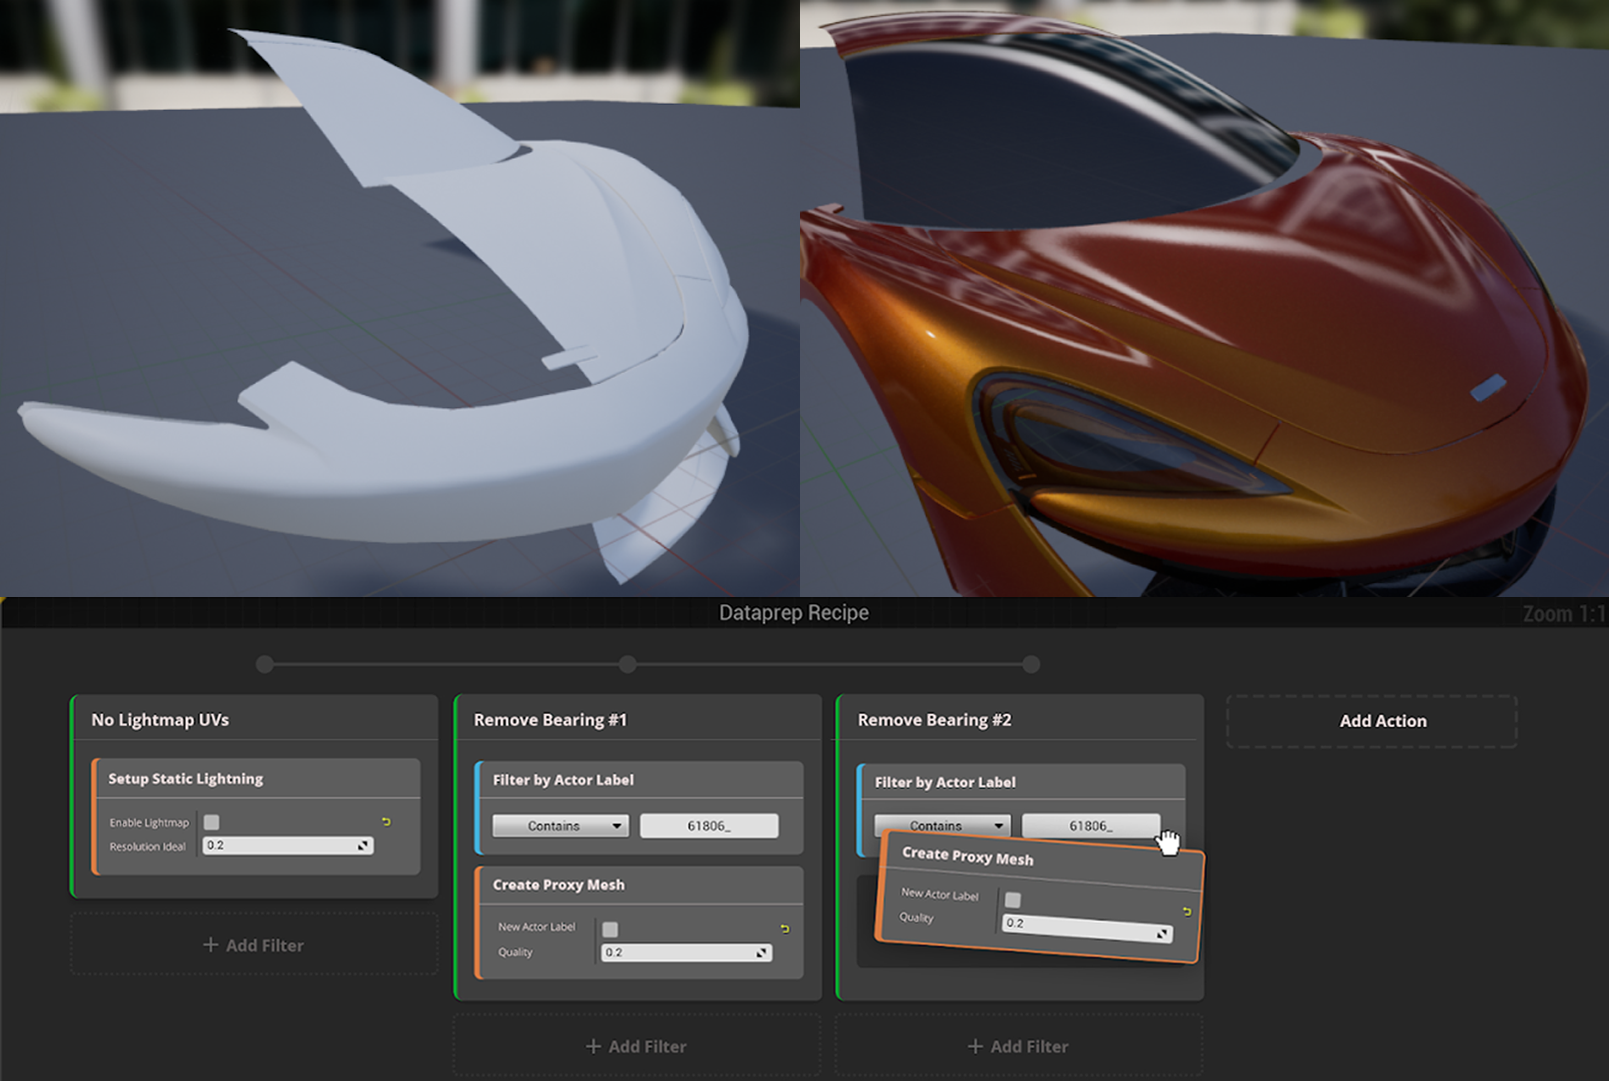Open the Contains dropdown in Remove Bearing #2
Image resolution: width=1609 pixels, height=1081 pixels.
[942, 826]
